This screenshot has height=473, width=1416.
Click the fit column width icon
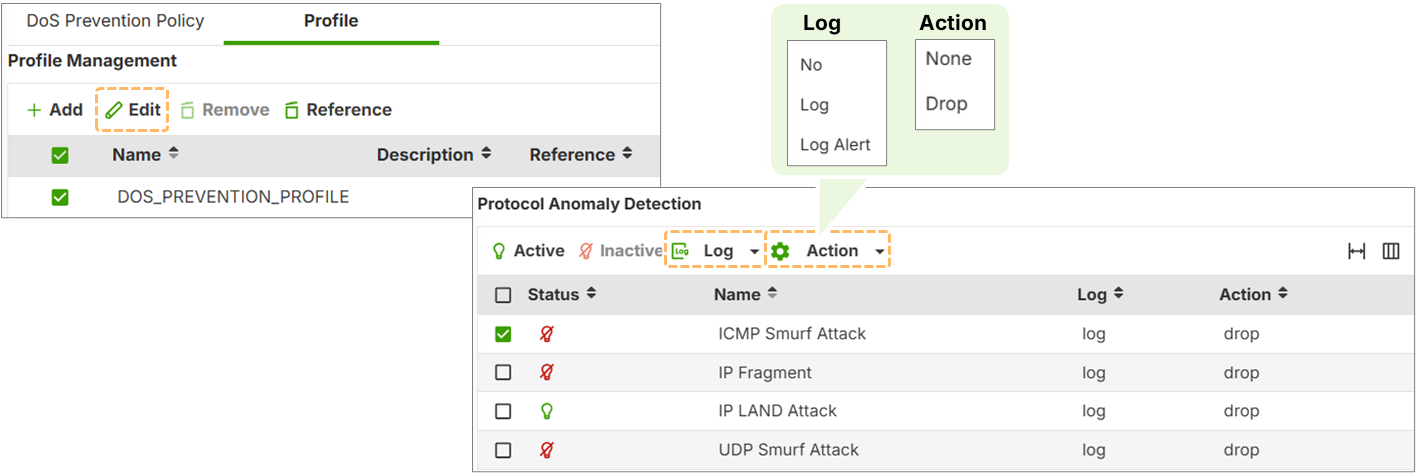tap(1357, 251)
